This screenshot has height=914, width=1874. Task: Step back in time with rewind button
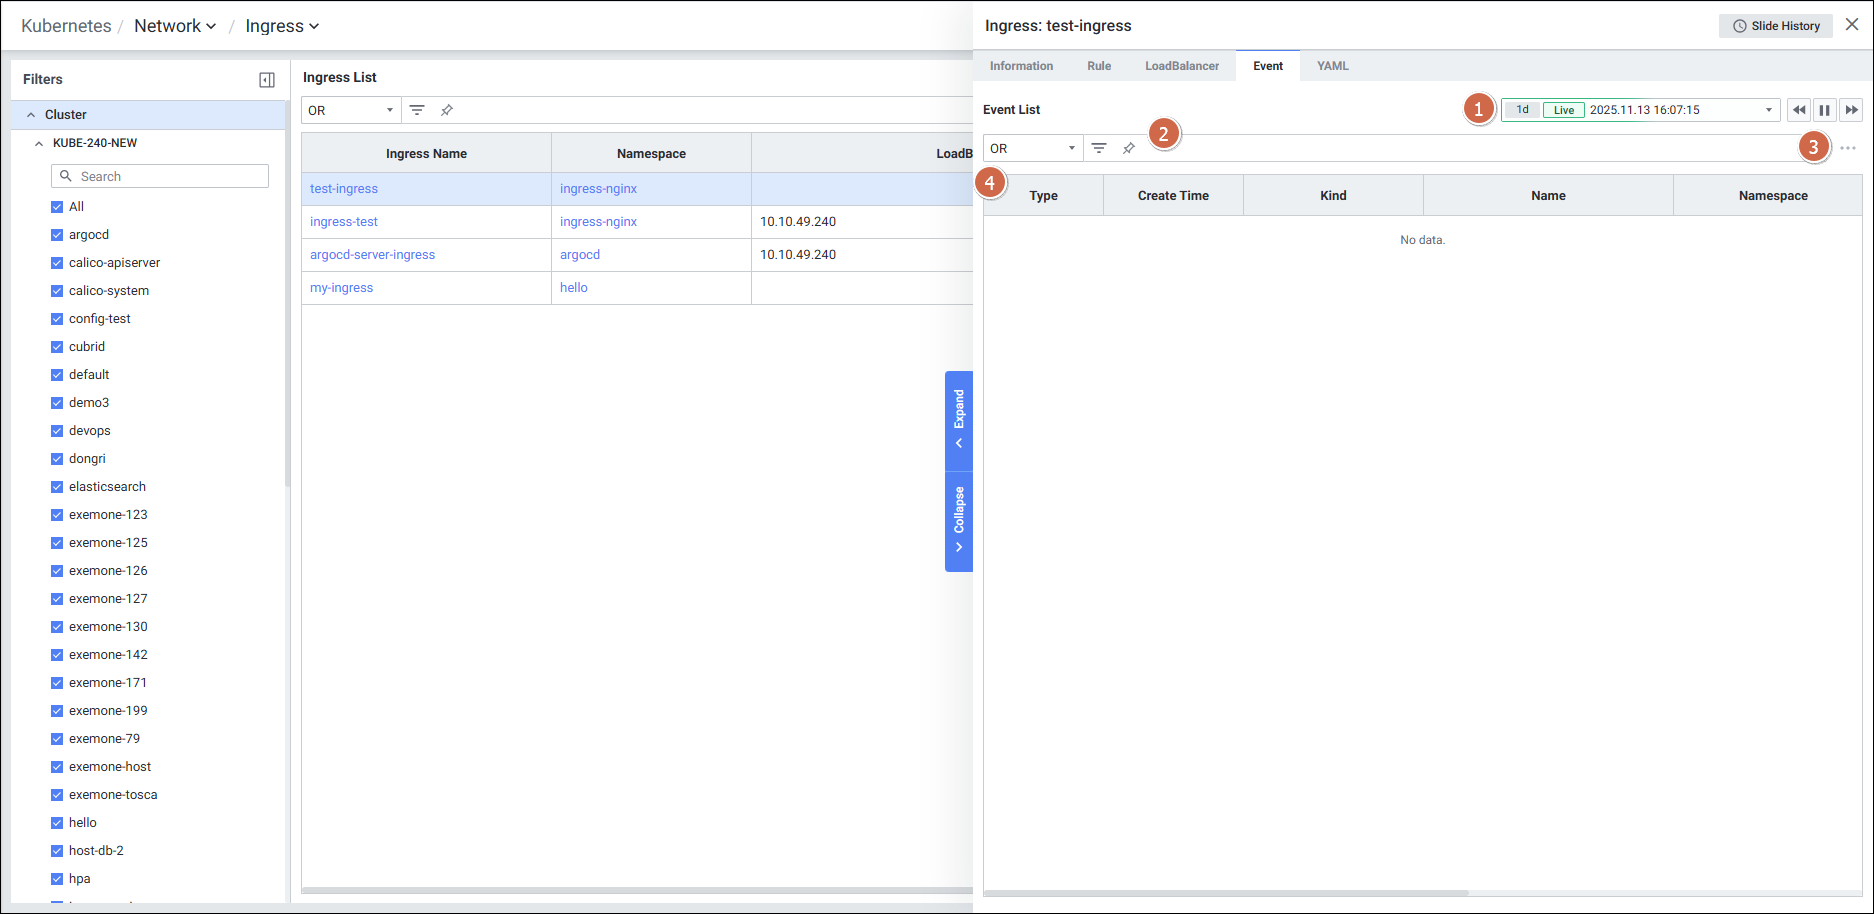[x=1799, y=110]
